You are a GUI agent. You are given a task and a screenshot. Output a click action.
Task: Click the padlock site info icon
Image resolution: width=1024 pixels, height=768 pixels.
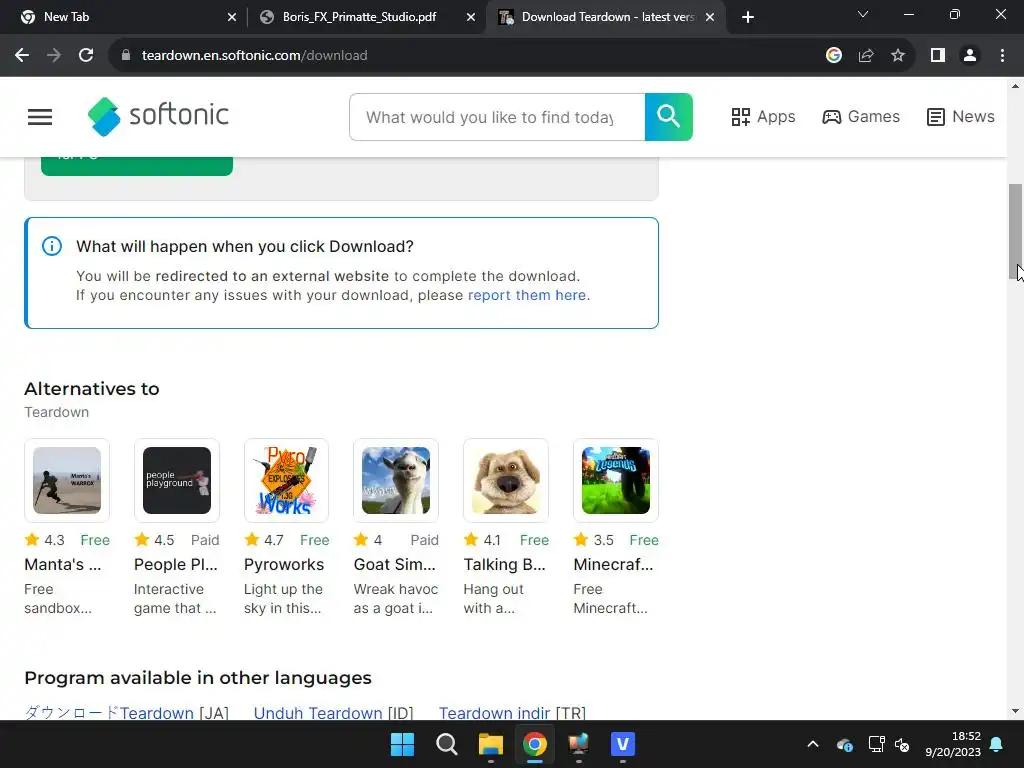pos(126,56)
